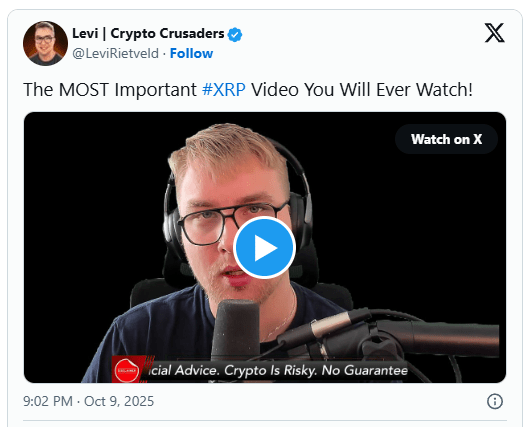Click the Watch on X button
Viewport: 532px width, 427px height.
(x=446, y=139)
